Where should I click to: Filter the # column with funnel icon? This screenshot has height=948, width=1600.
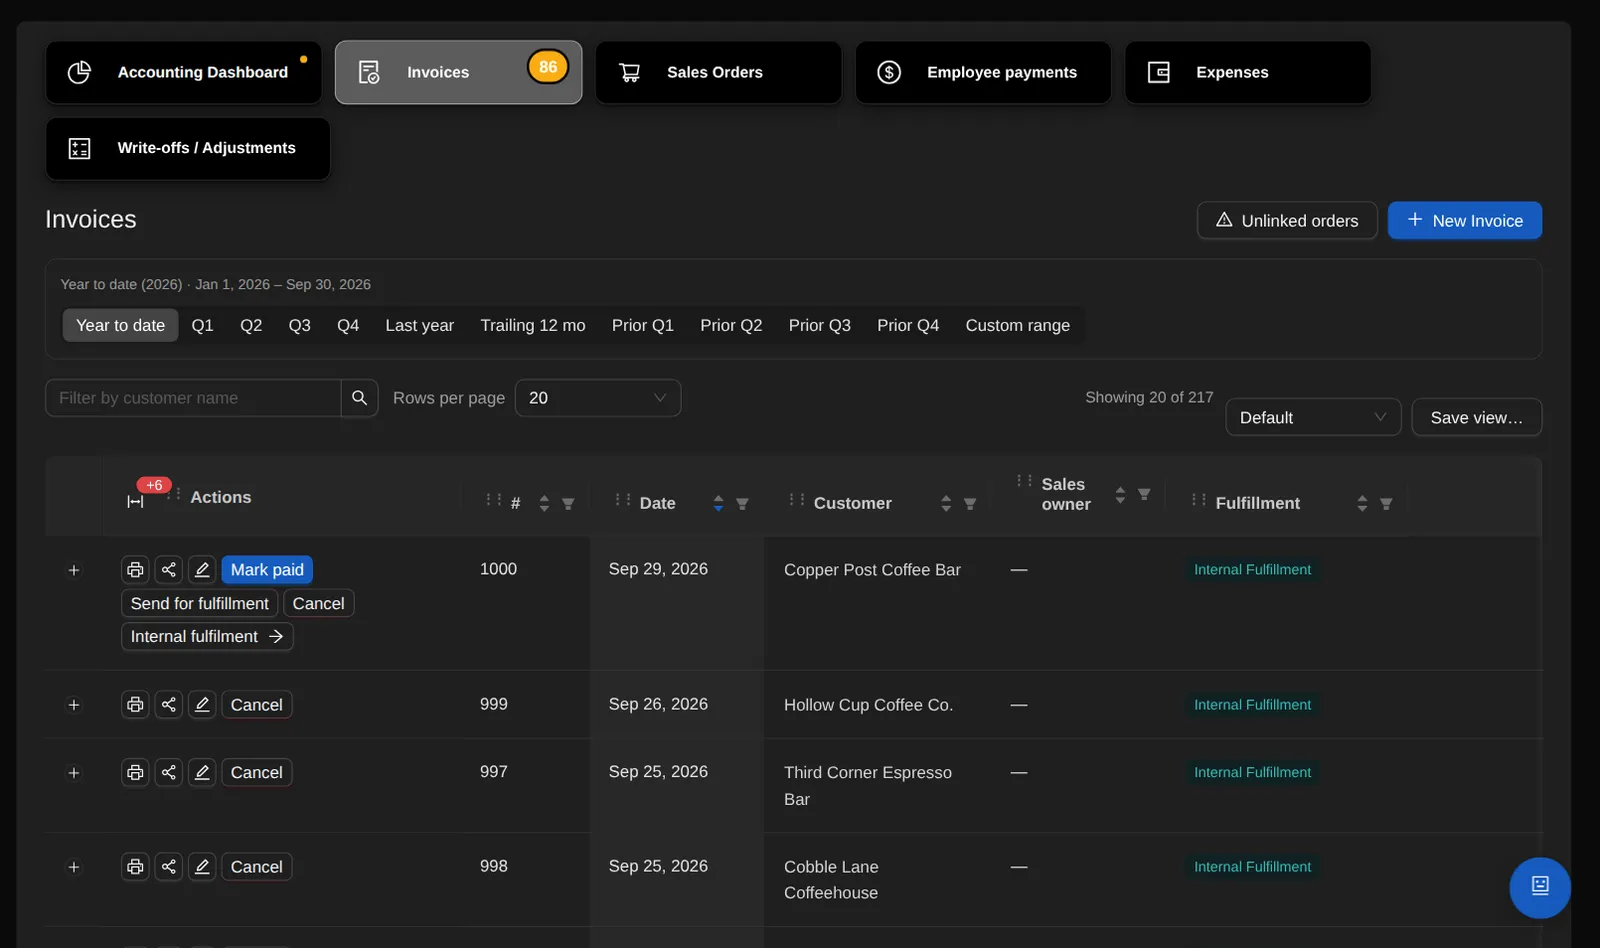pos(568,504)
